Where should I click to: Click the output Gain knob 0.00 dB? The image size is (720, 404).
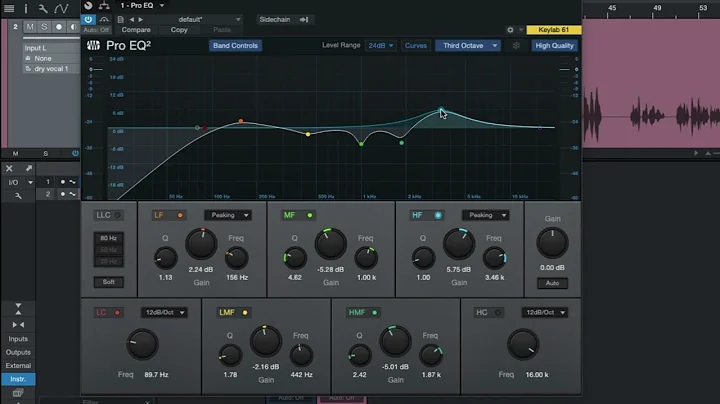point(552,243)
